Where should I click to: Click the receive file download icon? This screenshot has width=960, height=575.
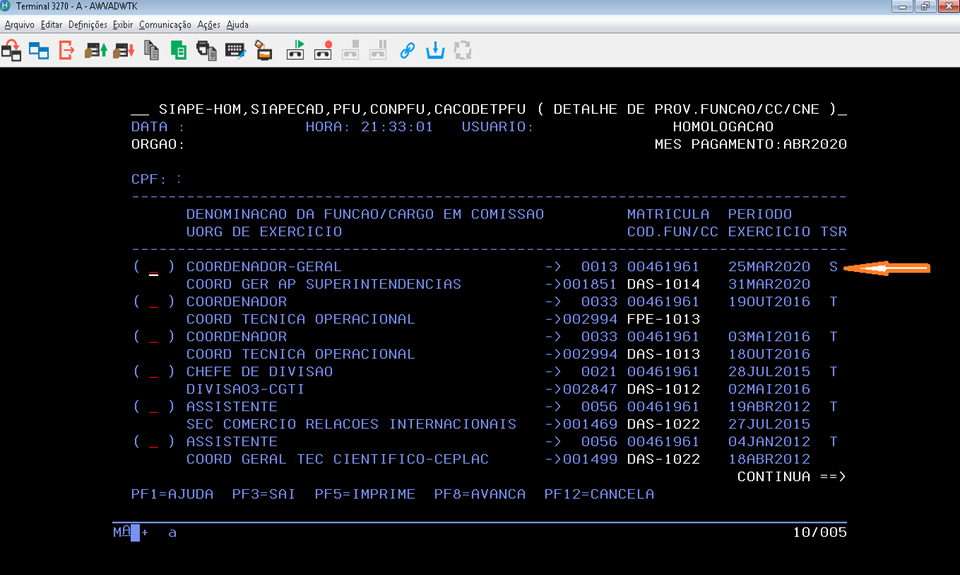point(123,49)
